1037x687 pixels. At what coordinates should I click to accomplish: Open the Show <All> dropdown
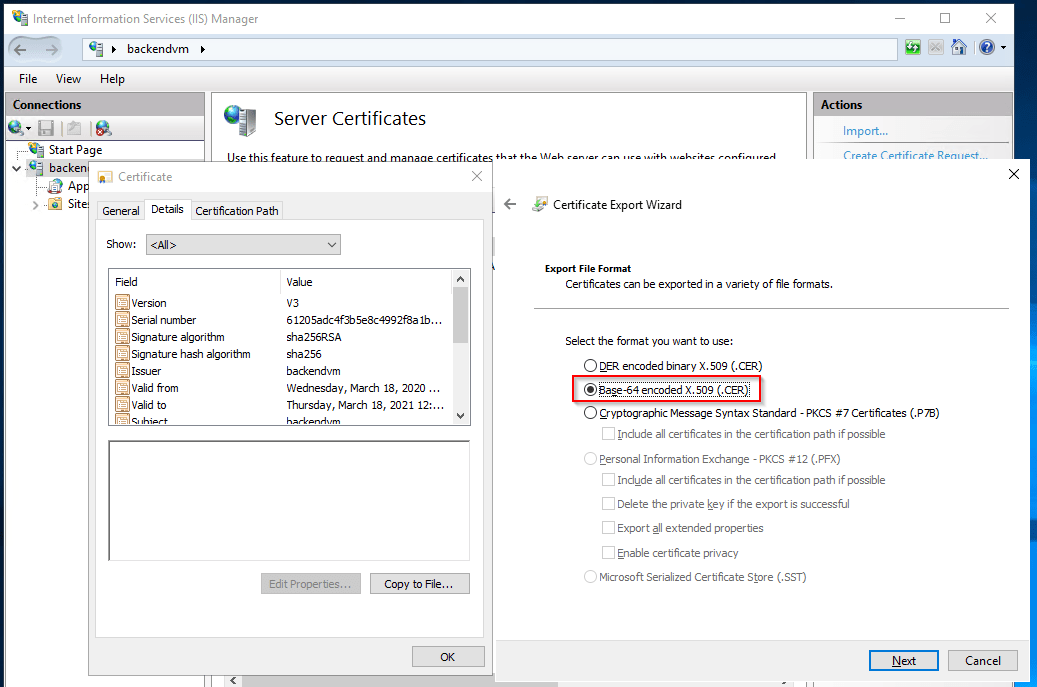coord(243,245)
